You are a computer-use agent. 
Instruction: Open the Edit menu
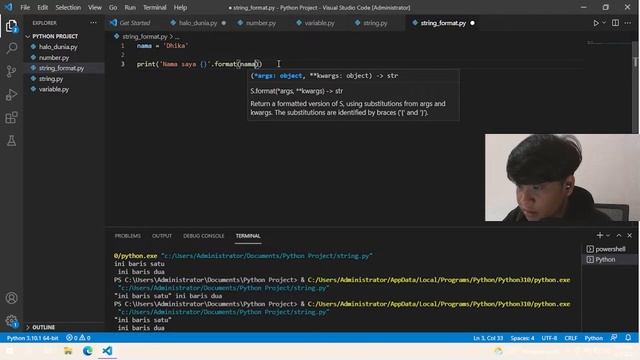pyautogui.click(x=42, y=7)
